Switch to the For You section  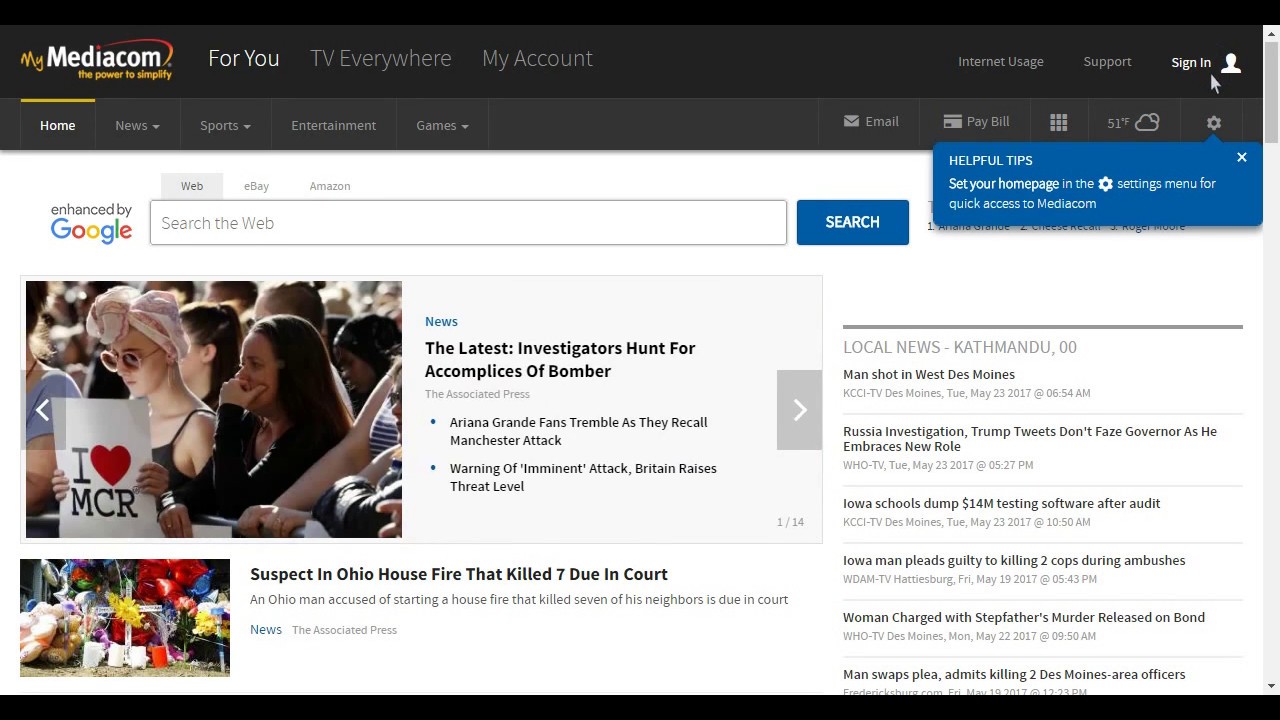244,58
